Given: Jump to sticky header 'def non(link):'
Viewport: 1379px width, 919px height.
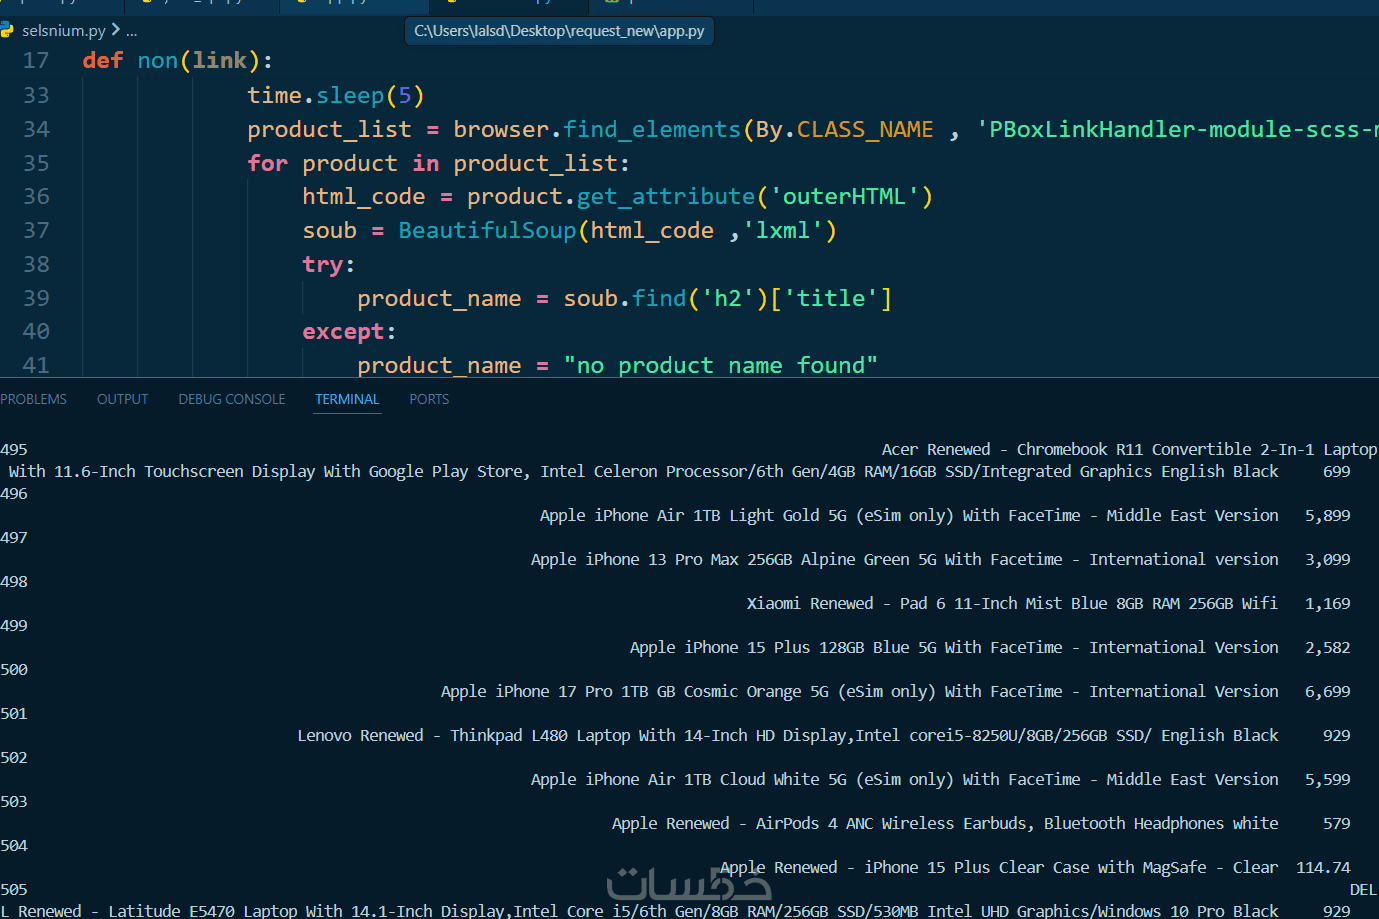Looking at the screenshot, I should [x=178, y=61].
